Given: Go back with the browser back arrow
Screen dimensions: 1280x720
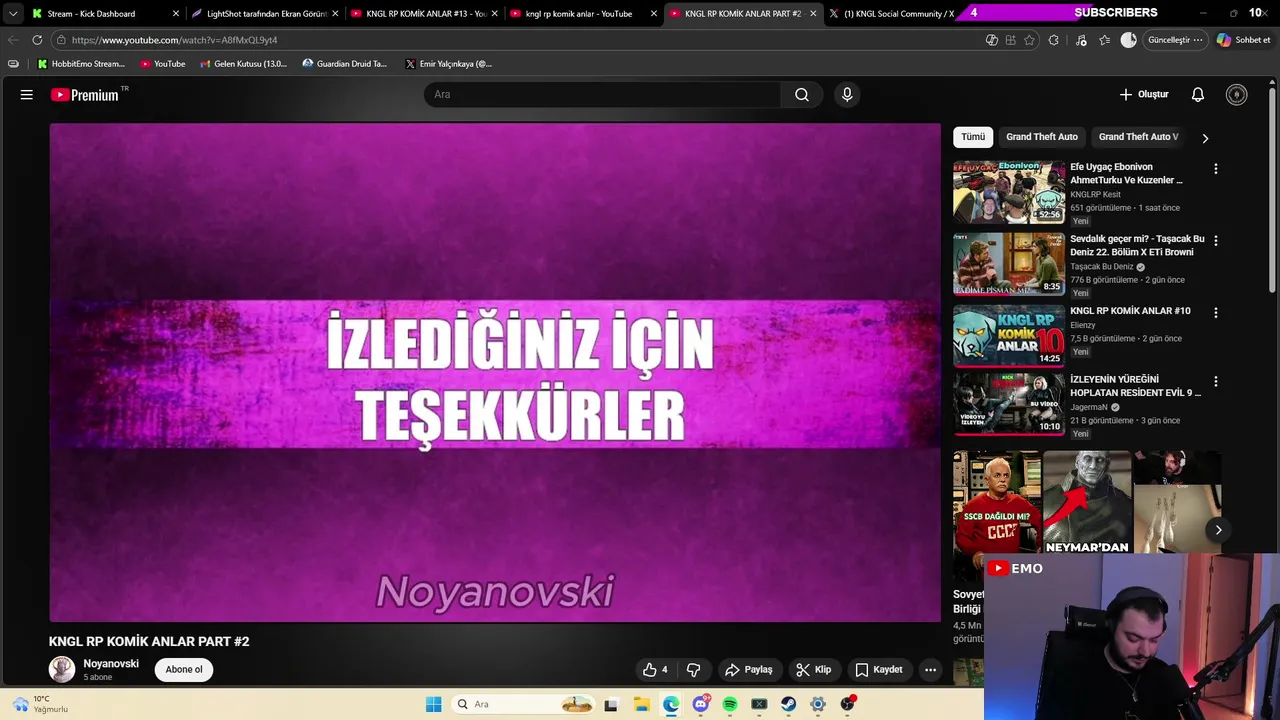Looking at the screenshot, I should pyautogui.click(x=12, y=40).
